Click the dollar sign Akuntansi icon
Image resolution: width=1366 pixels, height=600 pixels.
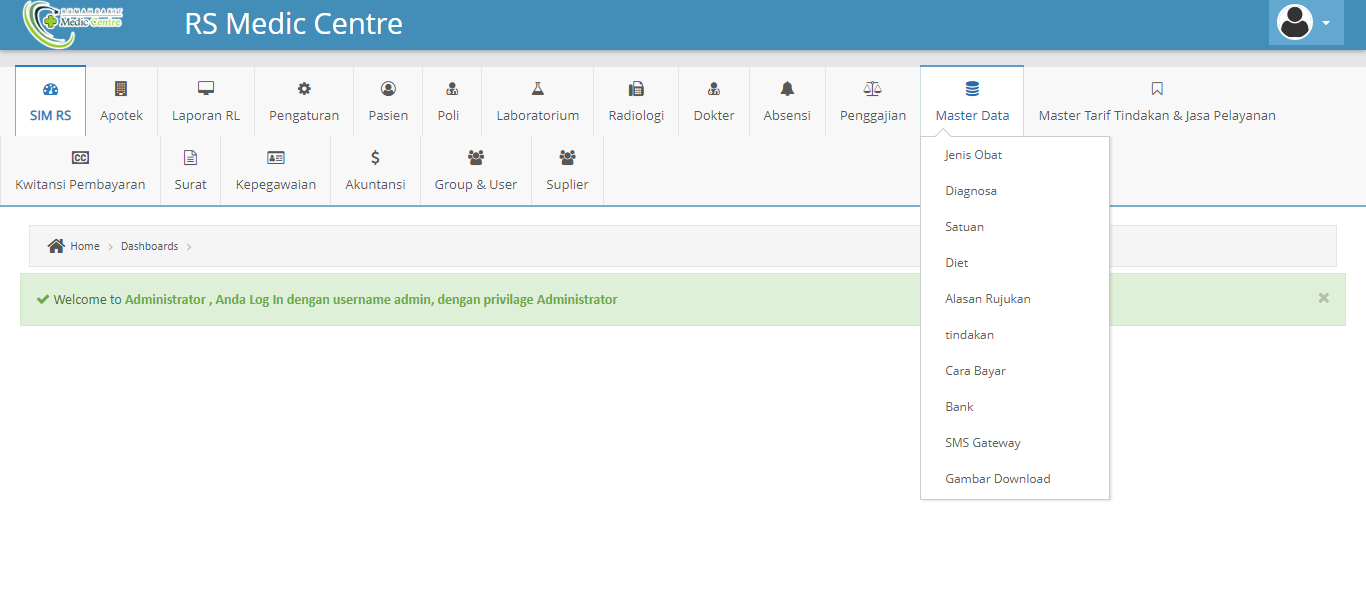point(375,158)
